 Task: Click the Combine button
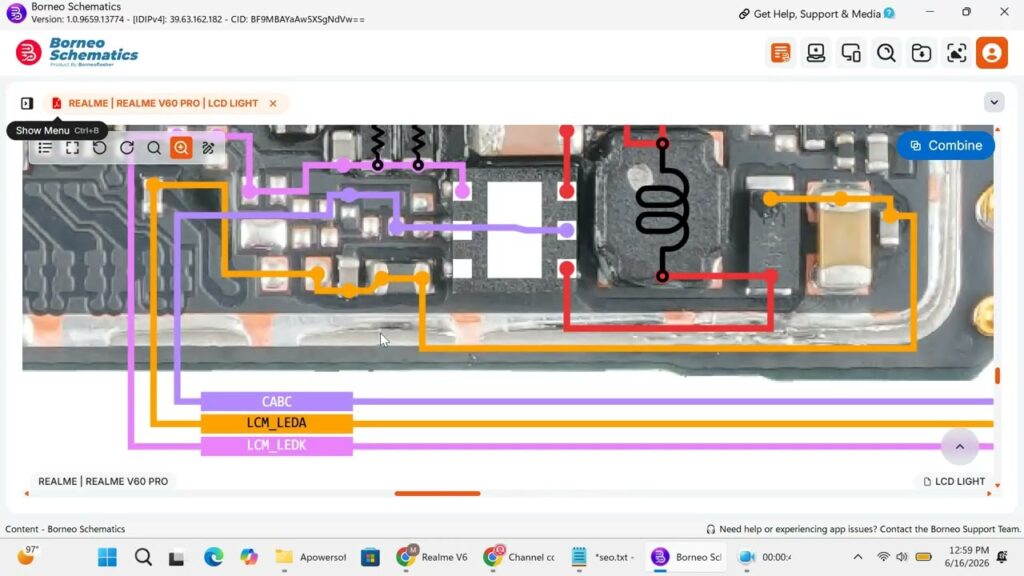(946, 146)
